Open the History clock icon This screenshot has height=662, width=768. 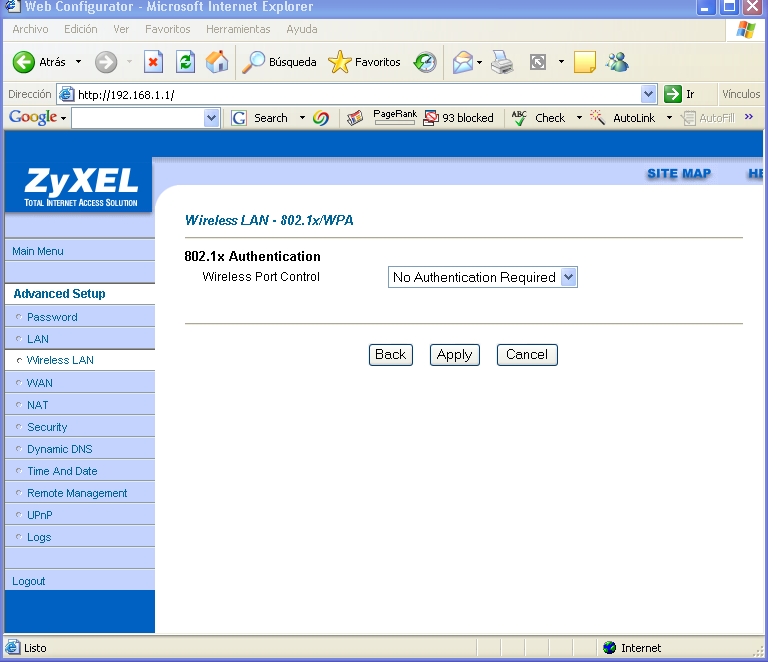click(x=425, y=62)
